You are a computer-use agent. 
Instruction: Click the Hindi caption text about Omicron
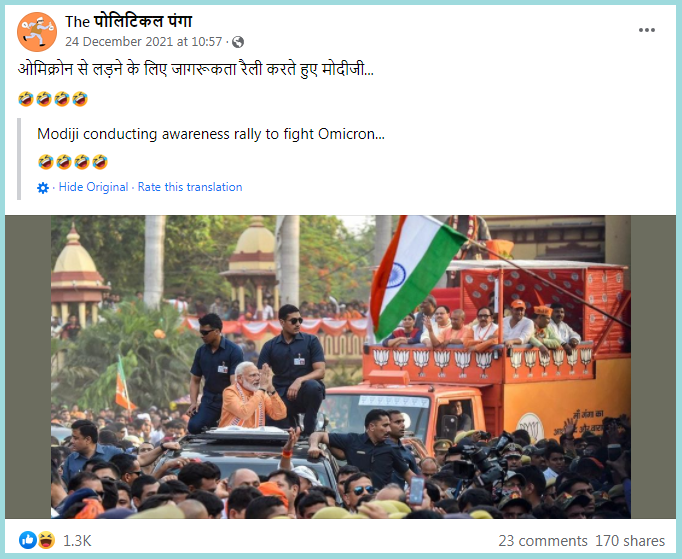[x=196, y=70]
